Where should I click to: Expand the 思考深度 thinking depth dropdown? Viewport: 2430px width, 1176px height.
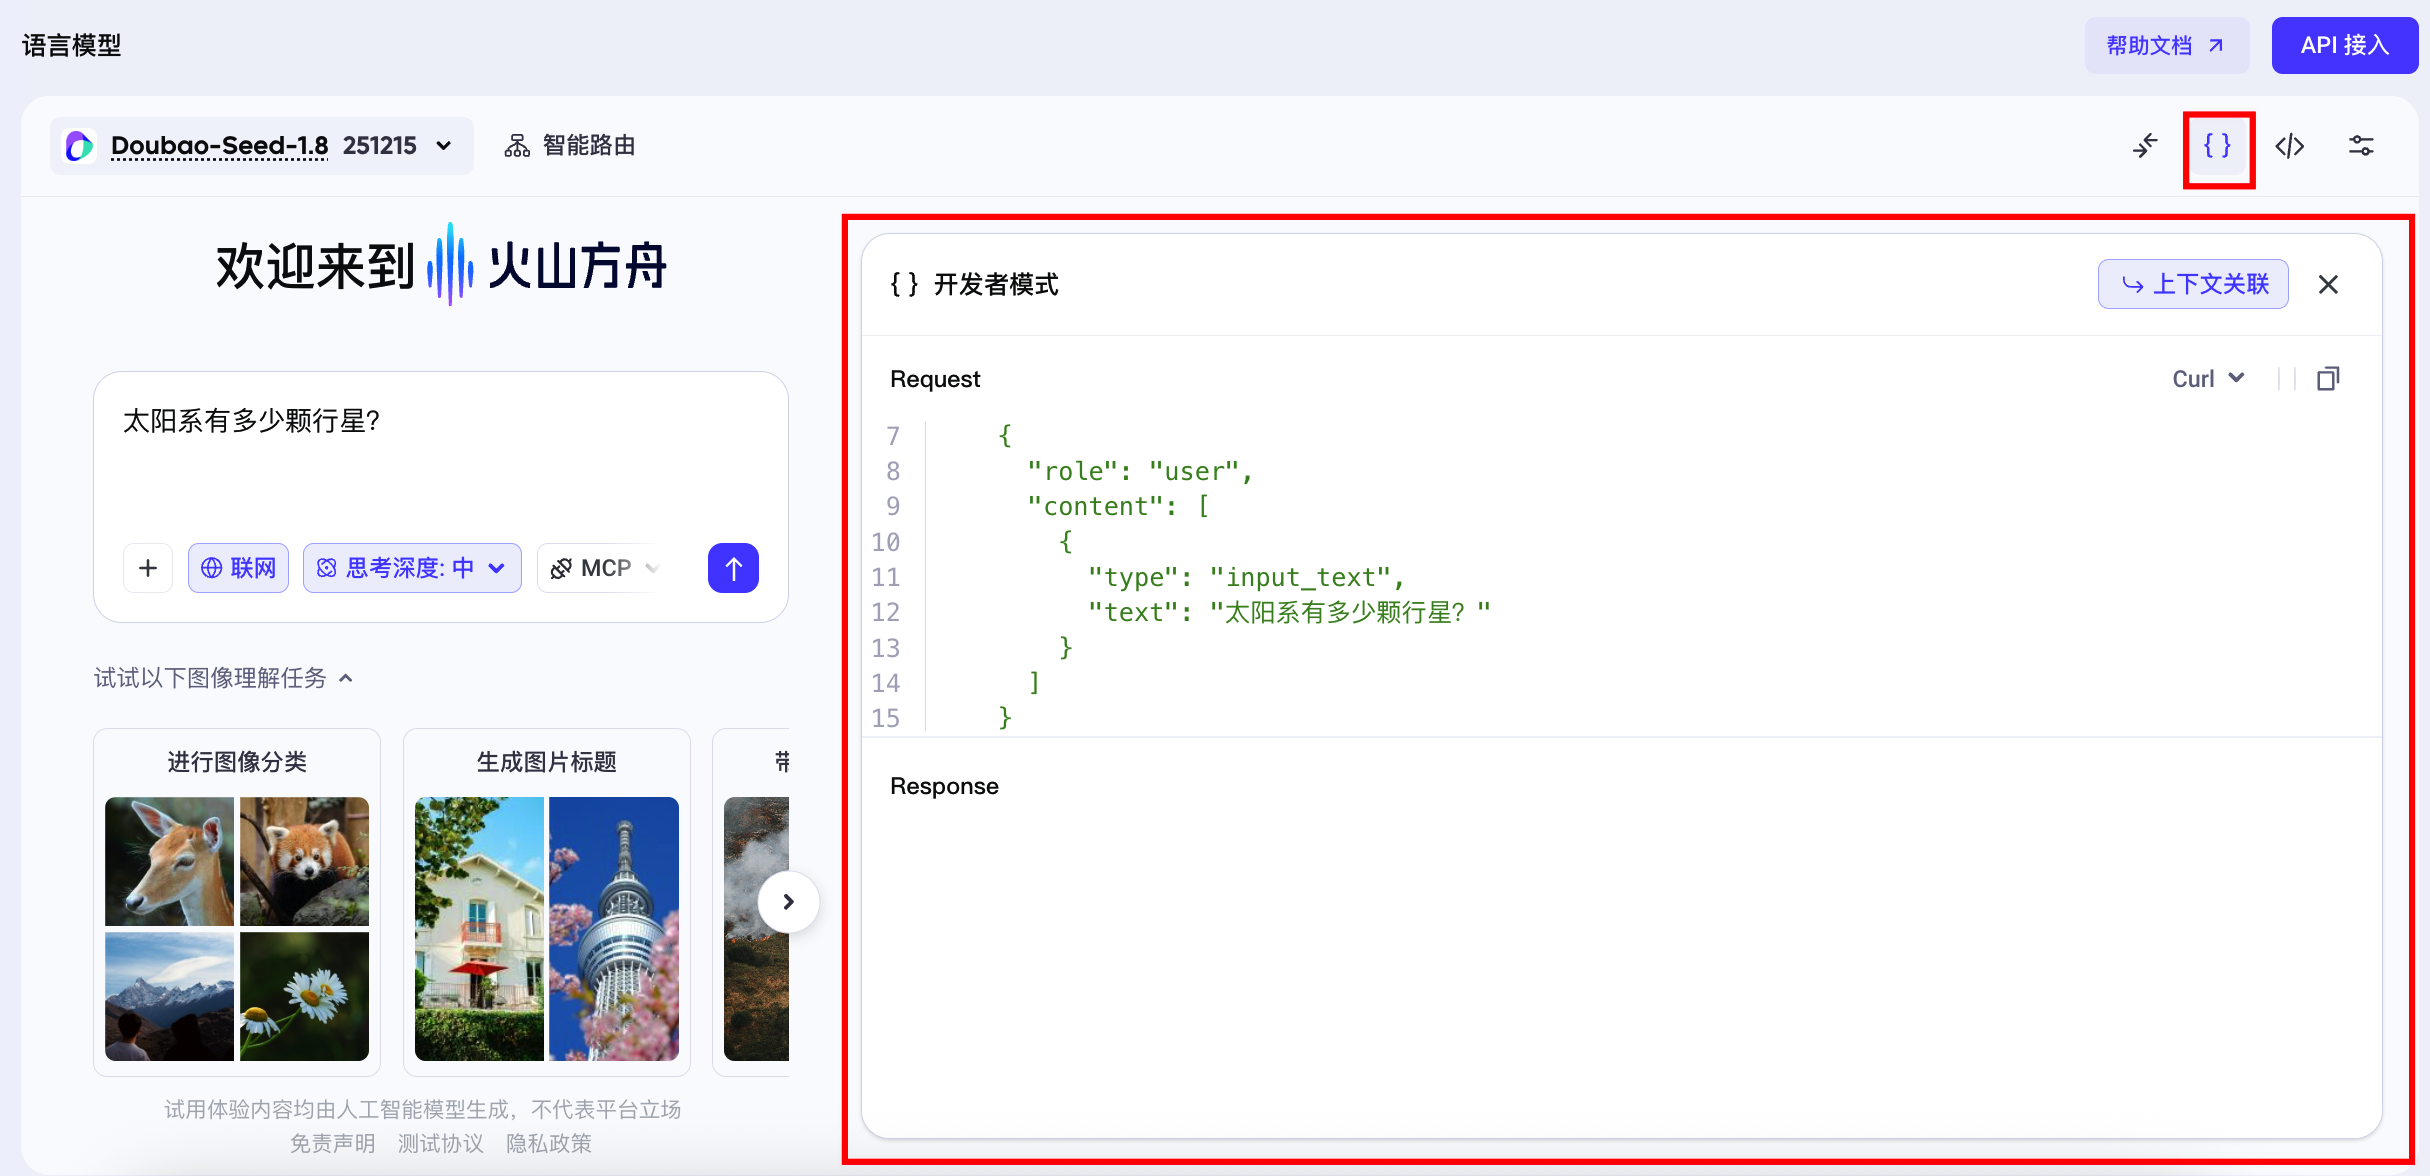click(x=412, y=568)
